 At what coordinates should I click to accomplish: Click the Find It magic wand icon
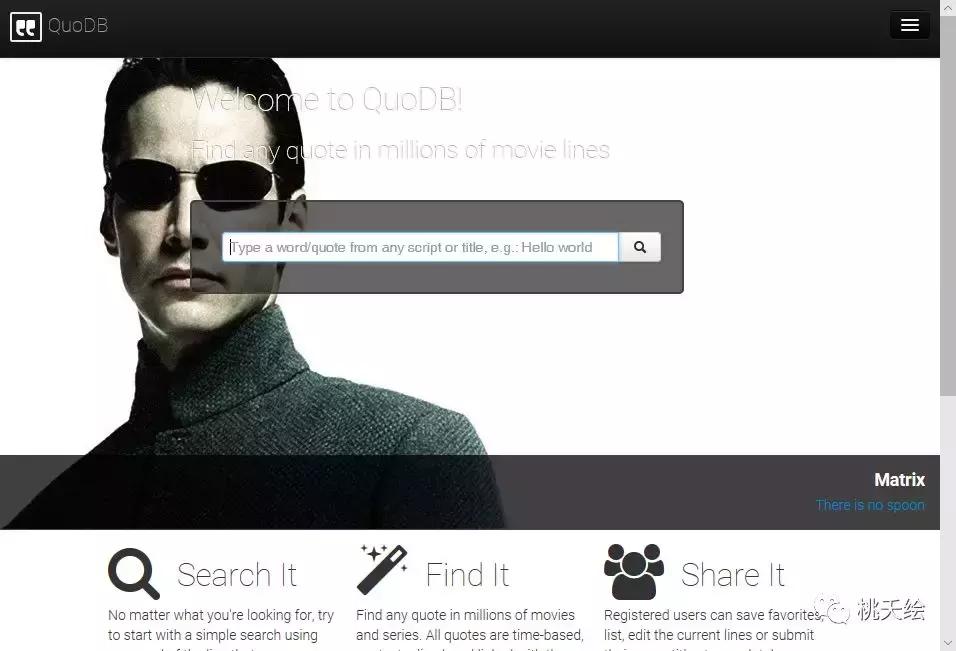382,569
